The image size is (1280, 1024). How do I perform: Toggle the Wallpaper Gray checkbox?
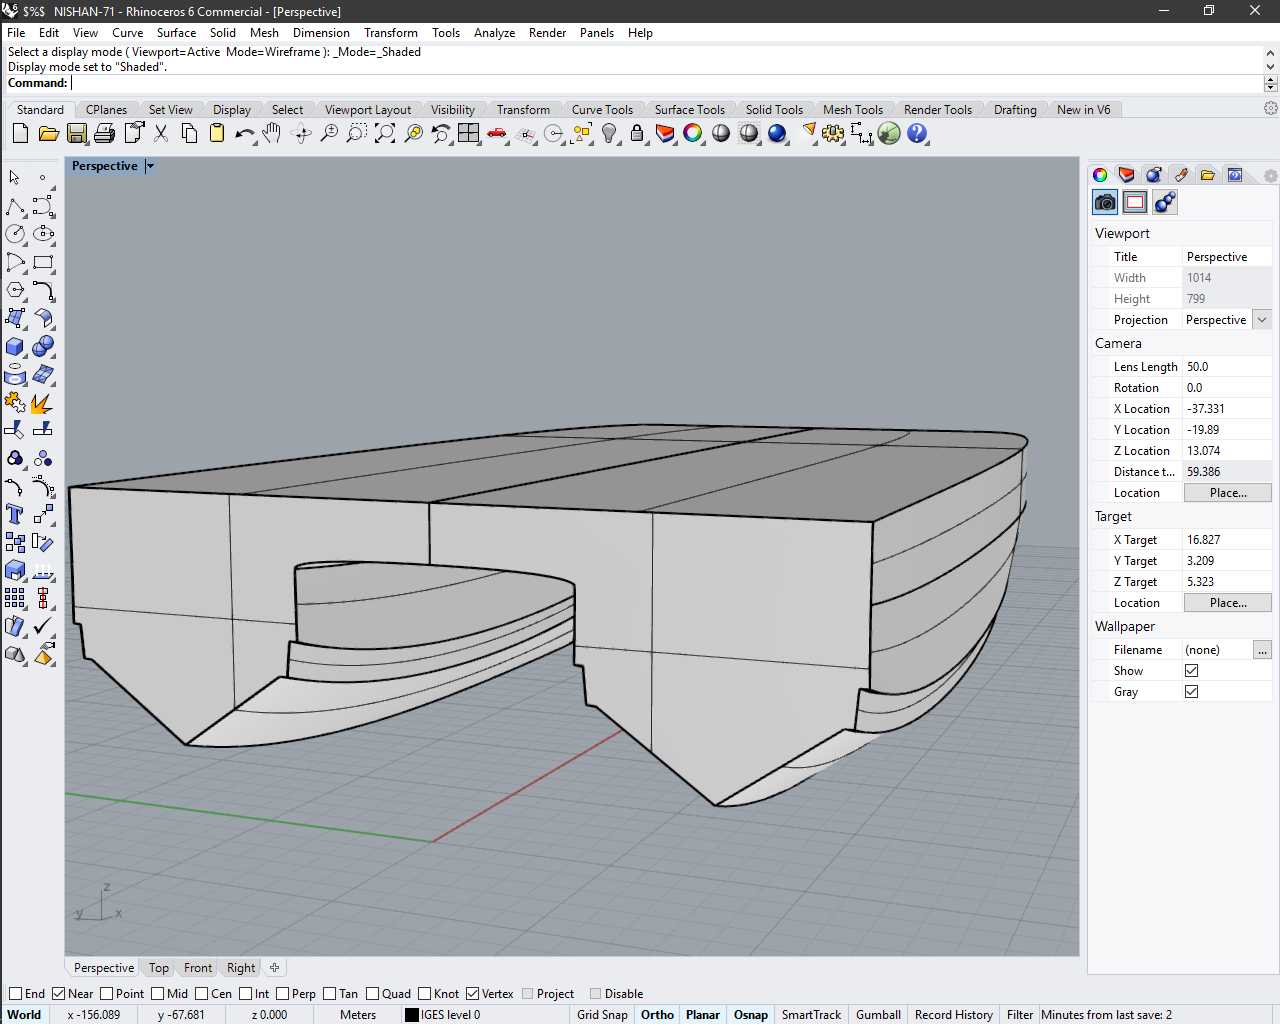point(1191,691)
